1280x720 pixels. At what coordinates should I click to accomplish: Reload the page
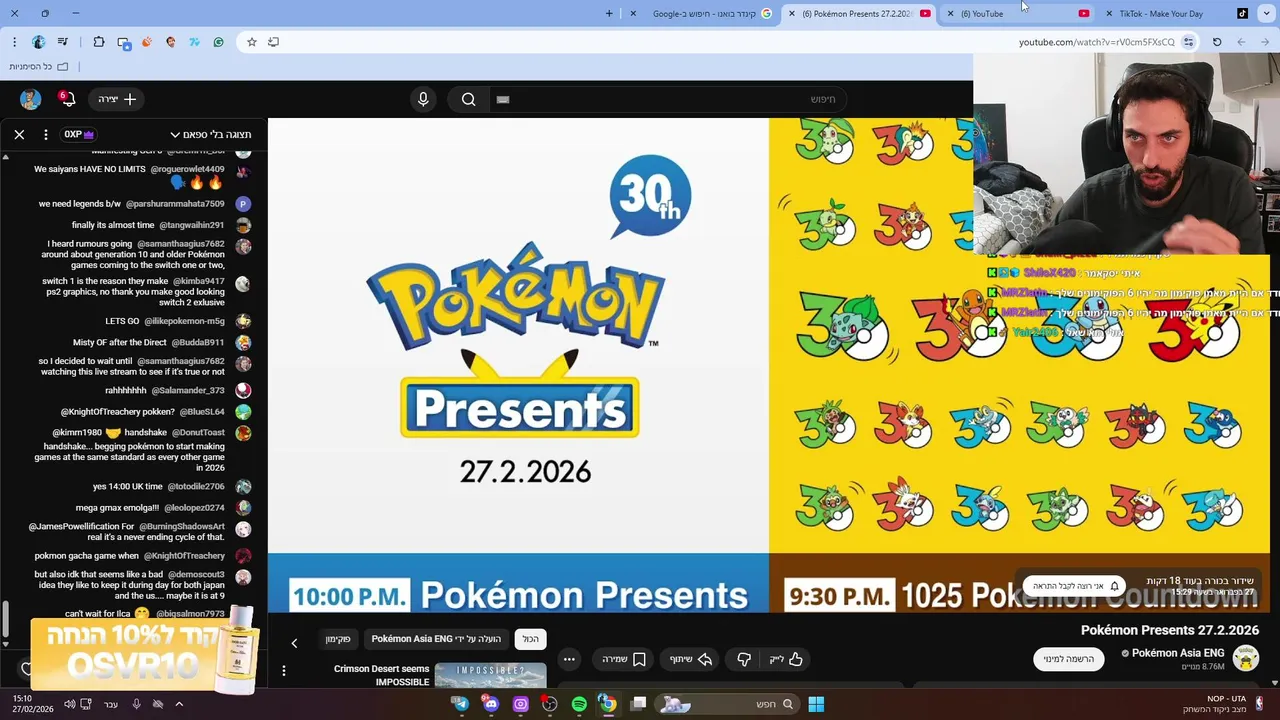1217,42
